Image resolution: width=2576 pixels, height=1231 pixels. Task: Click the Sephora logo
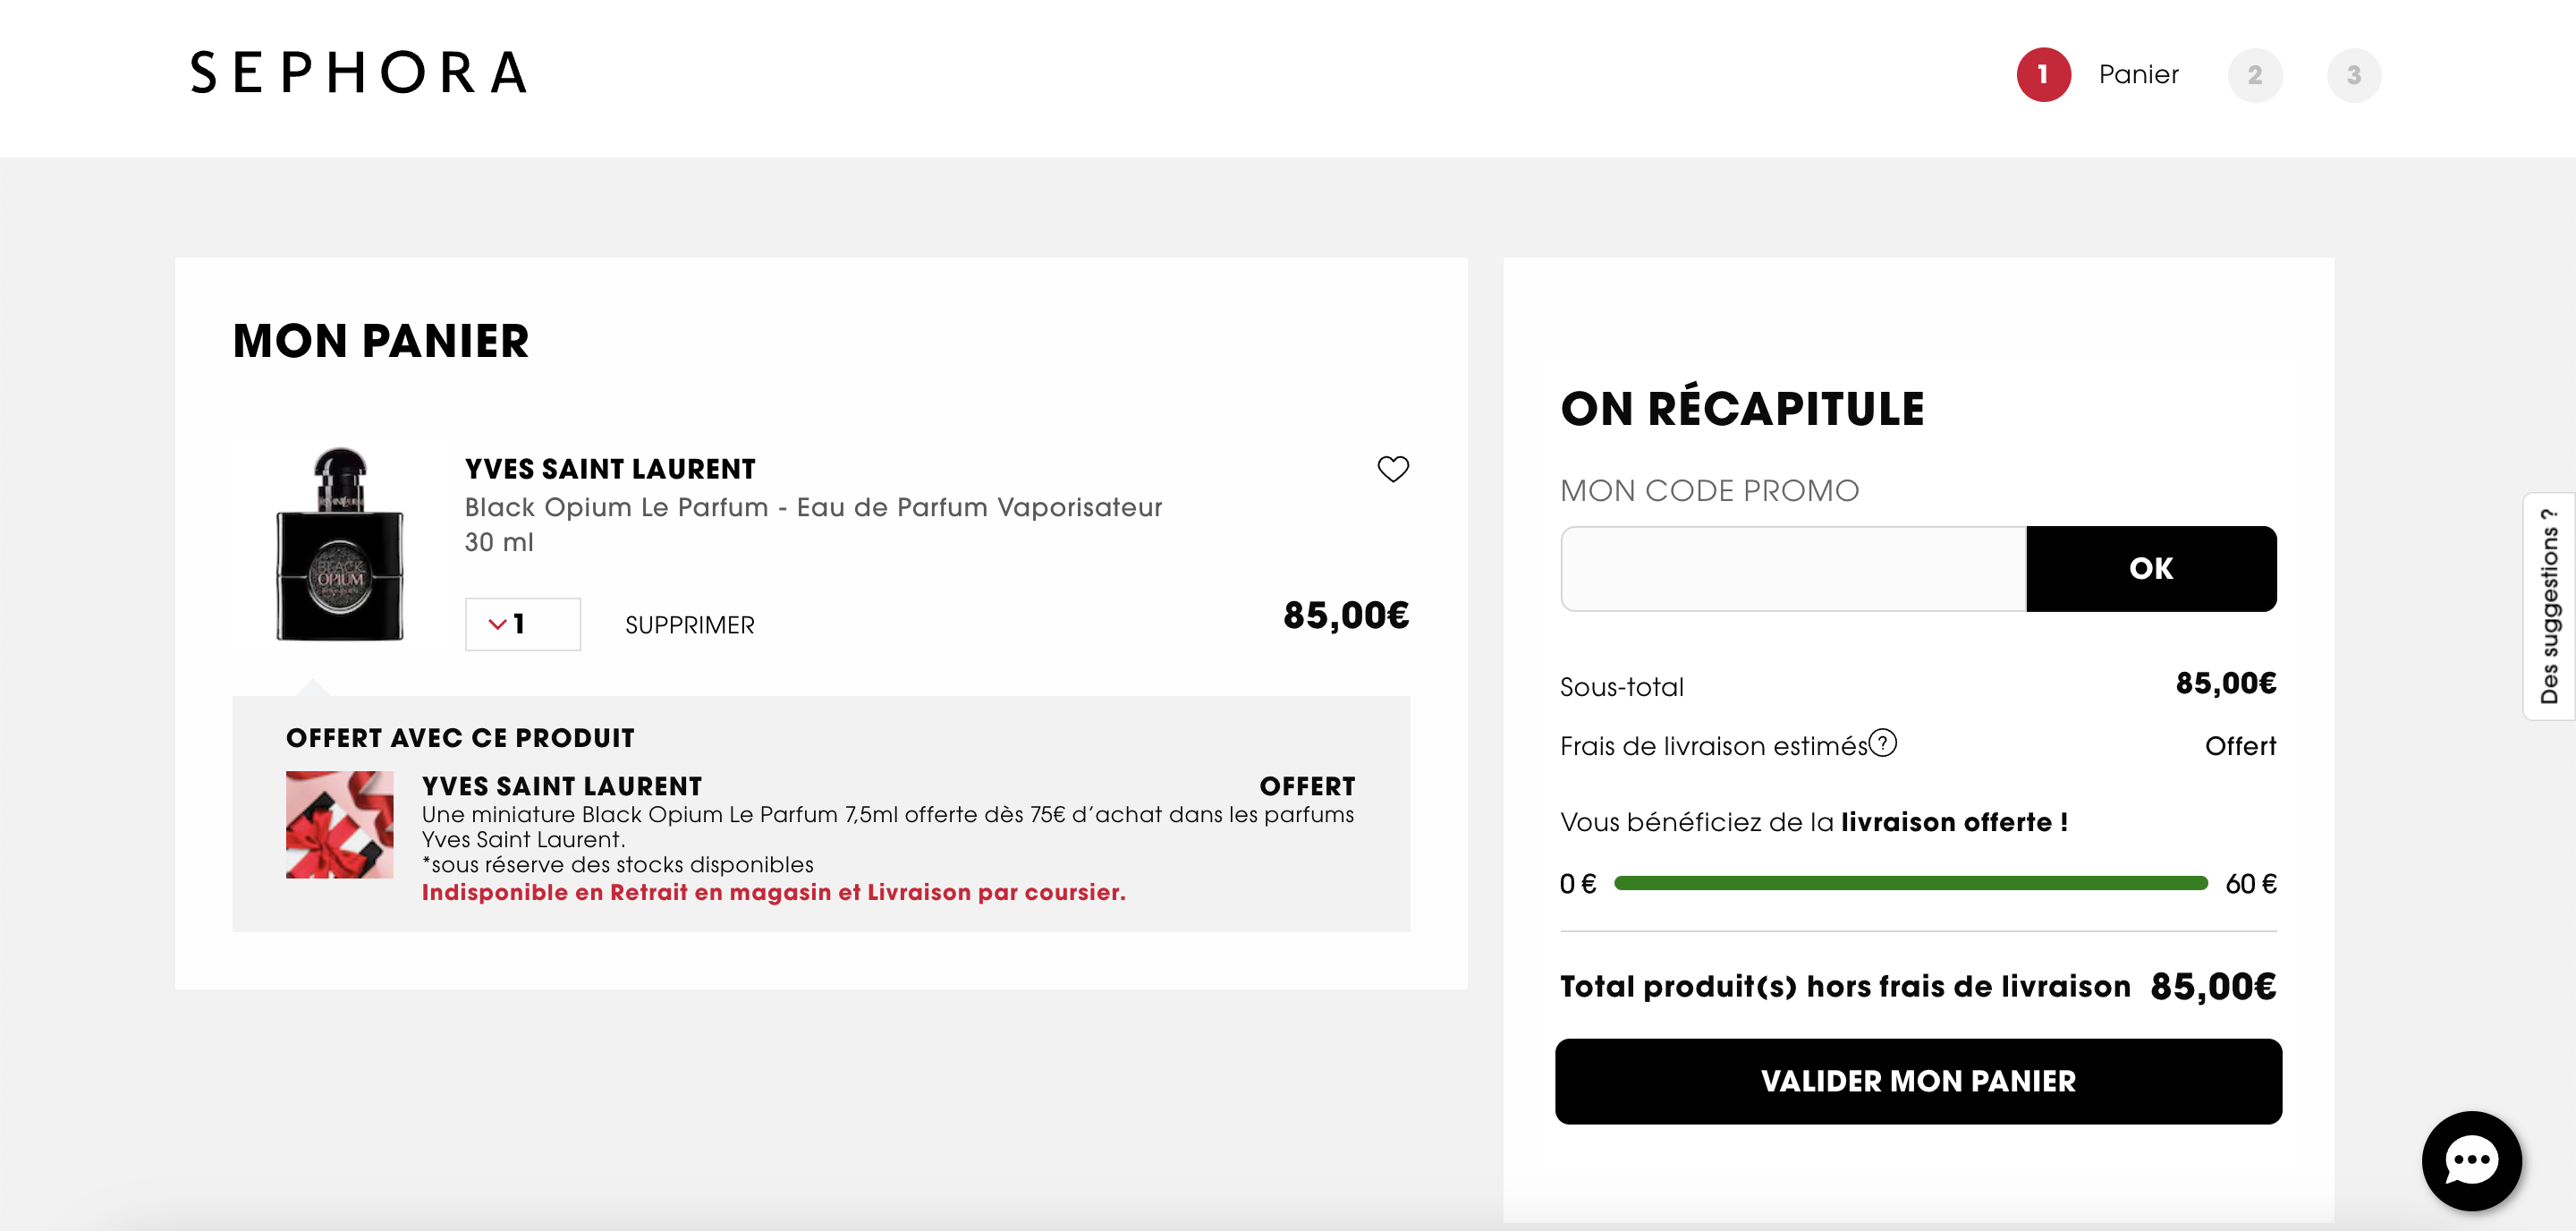pos(358,73)
